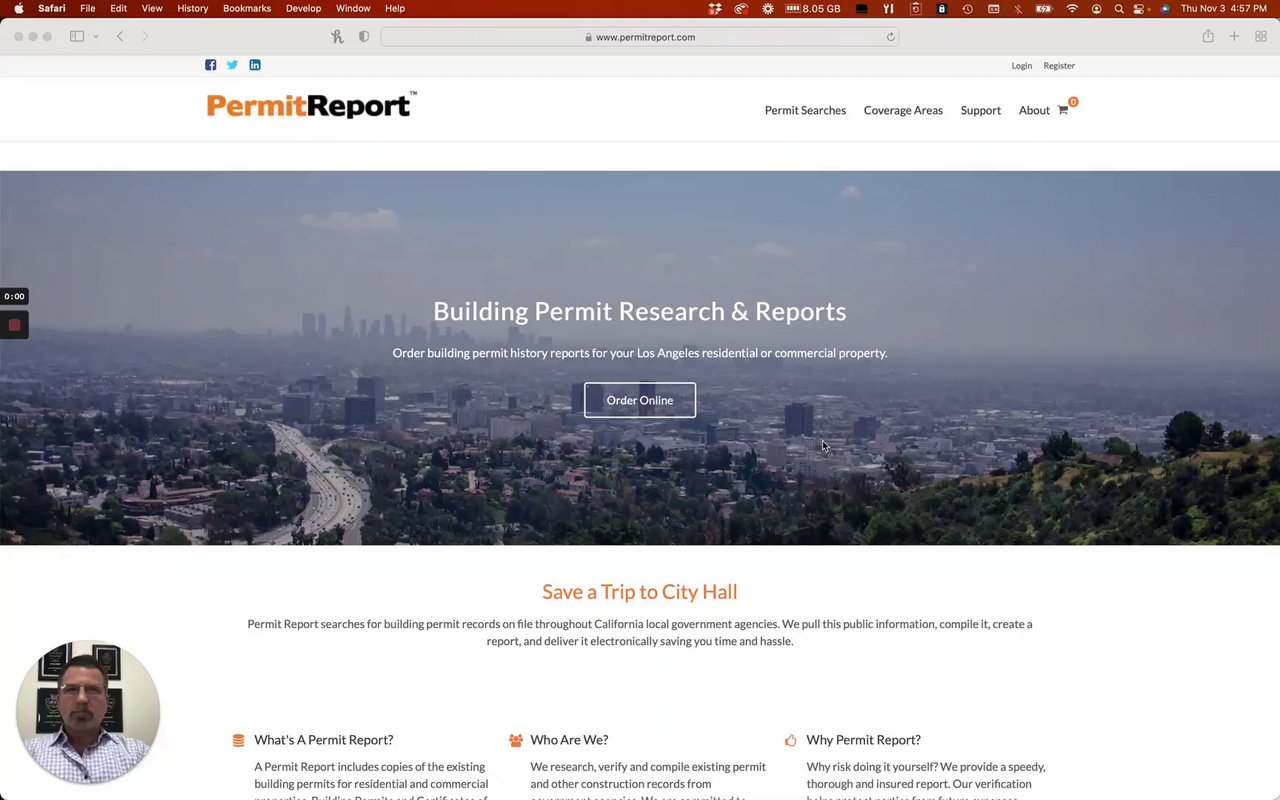
Task: Click the extension icon left of the shield
Action: pos(338,36)
